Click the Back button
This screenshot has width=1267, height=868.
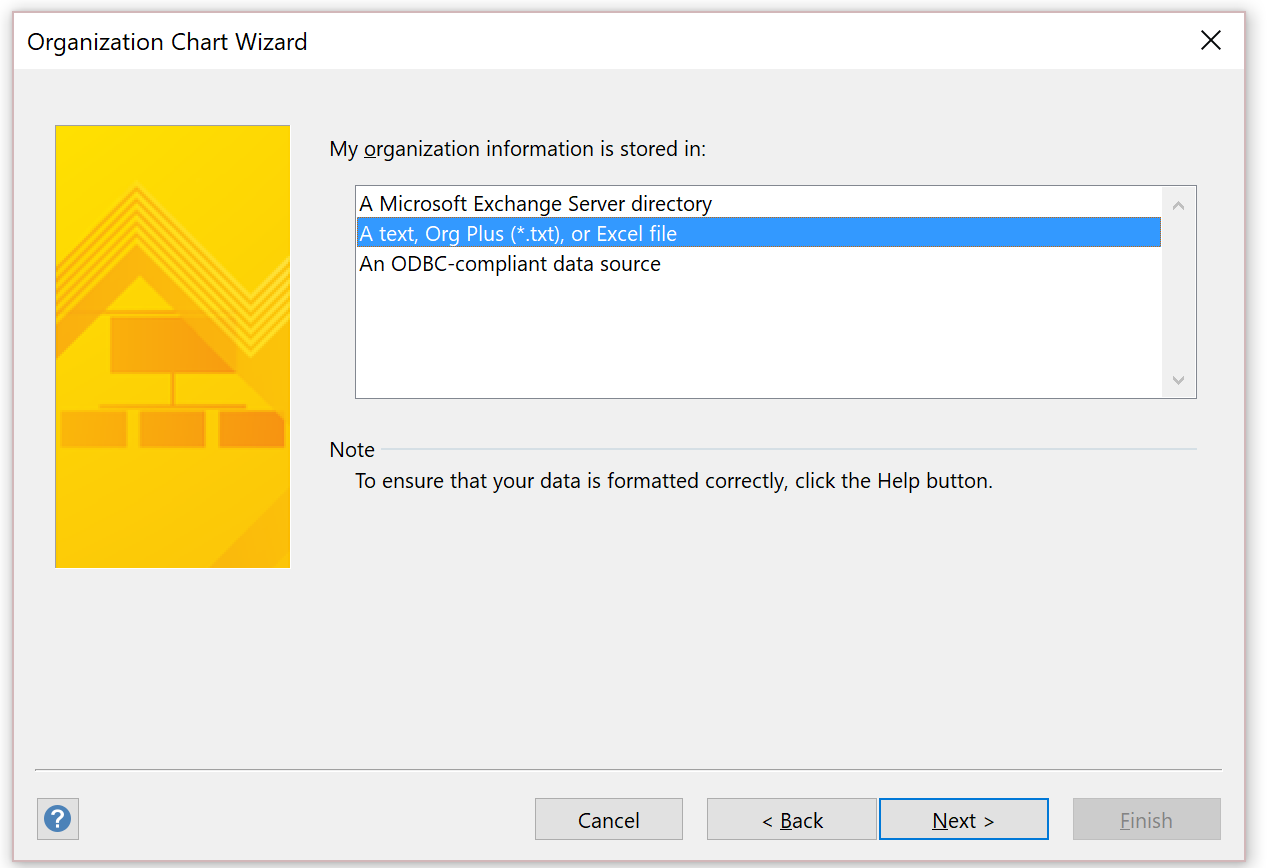pos(790,819)
